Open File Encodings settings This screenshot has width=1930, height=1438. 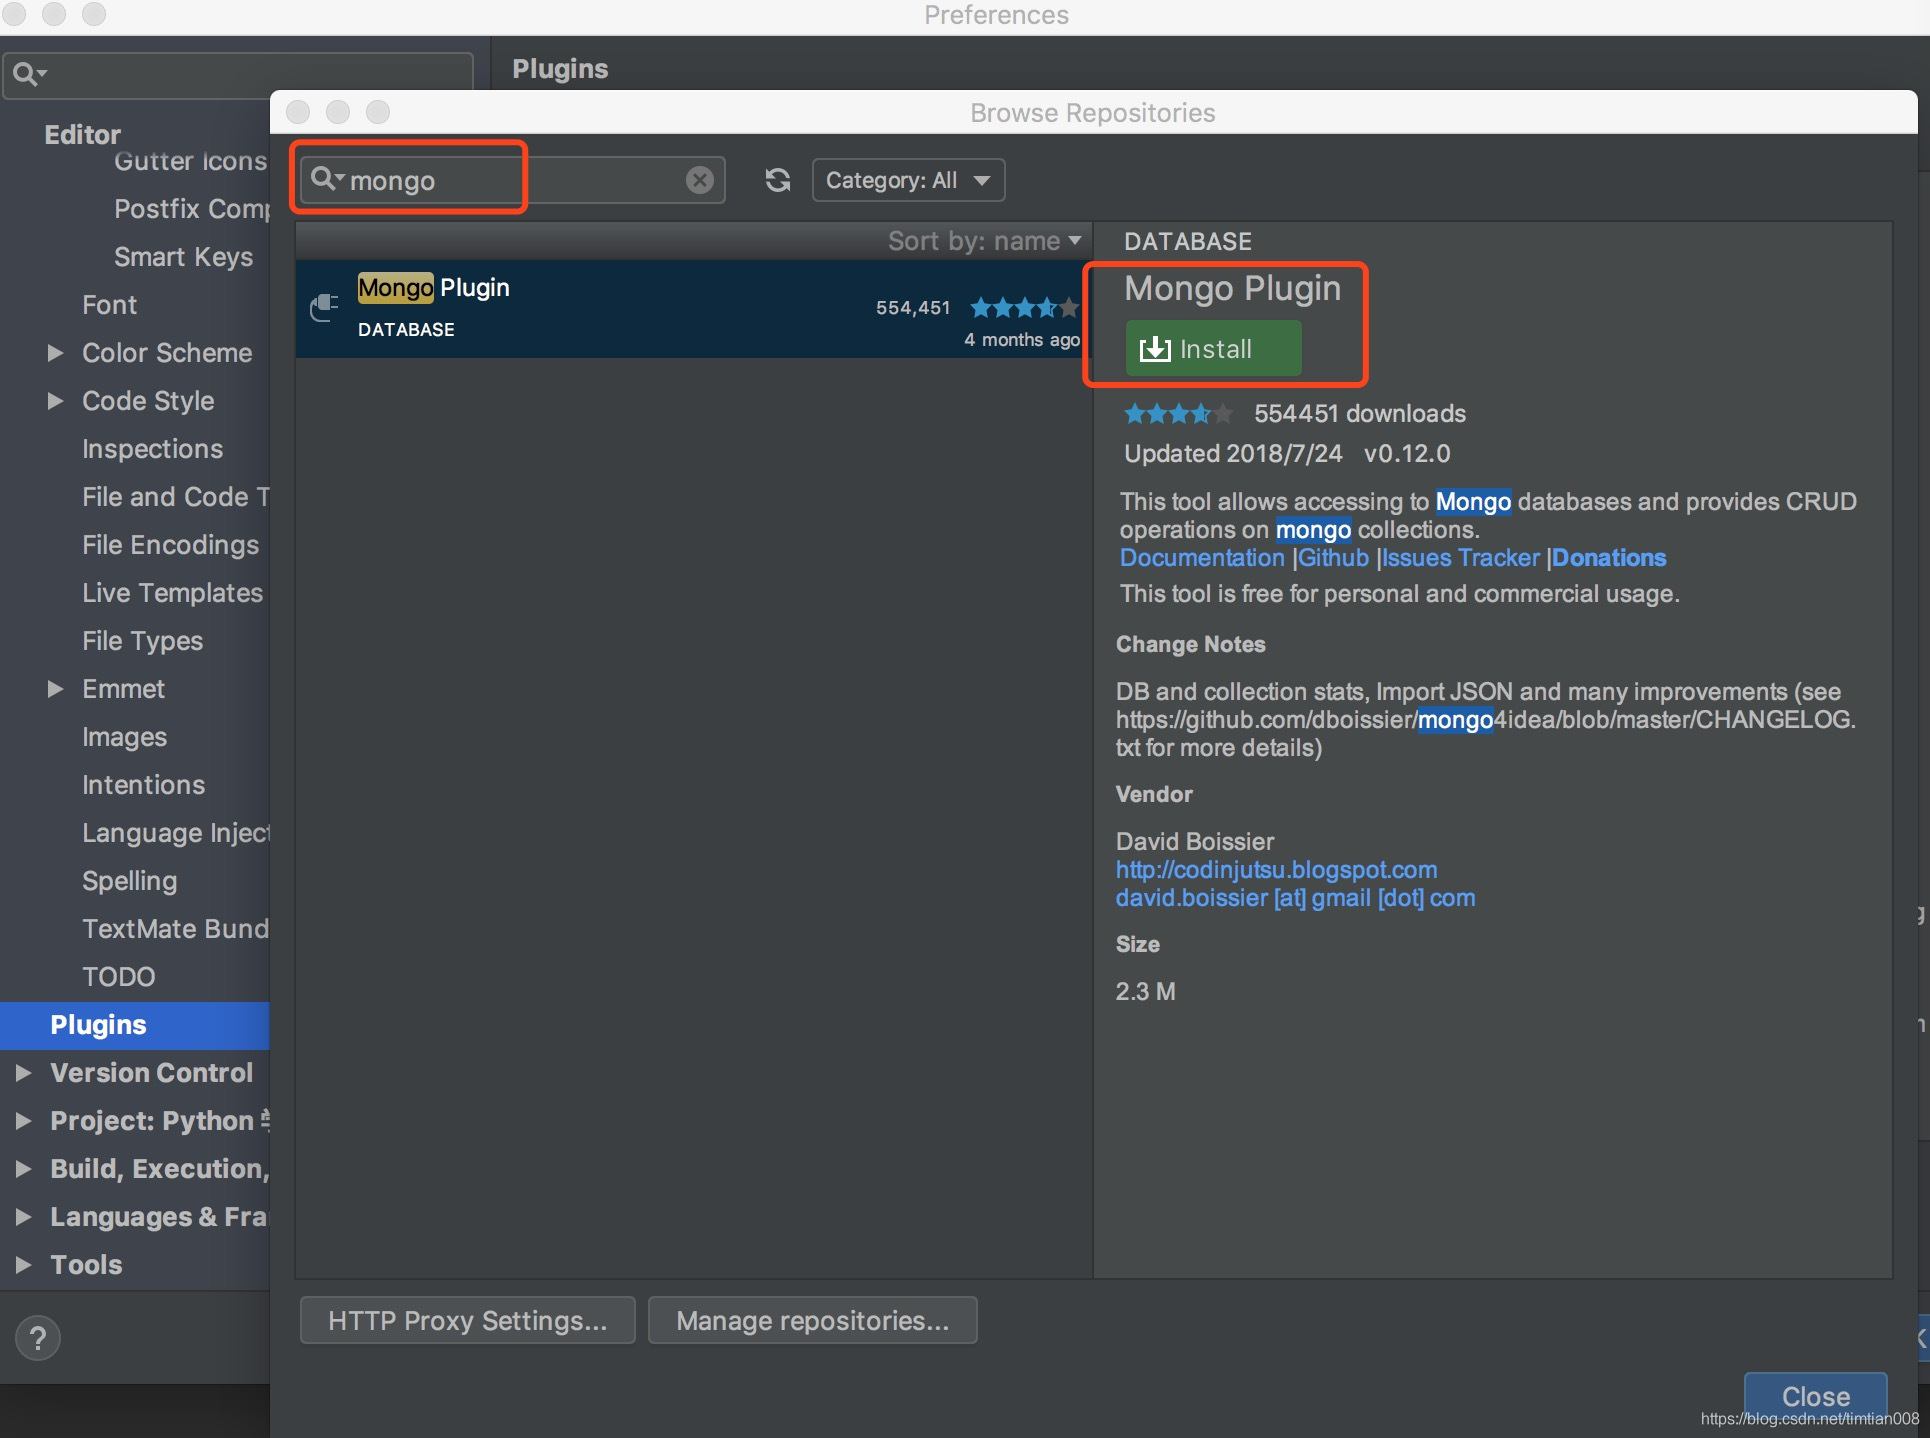170,545
